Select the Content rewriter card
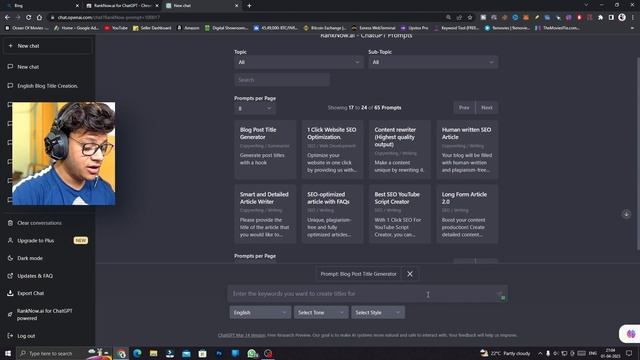 click(x=400, y=149)
